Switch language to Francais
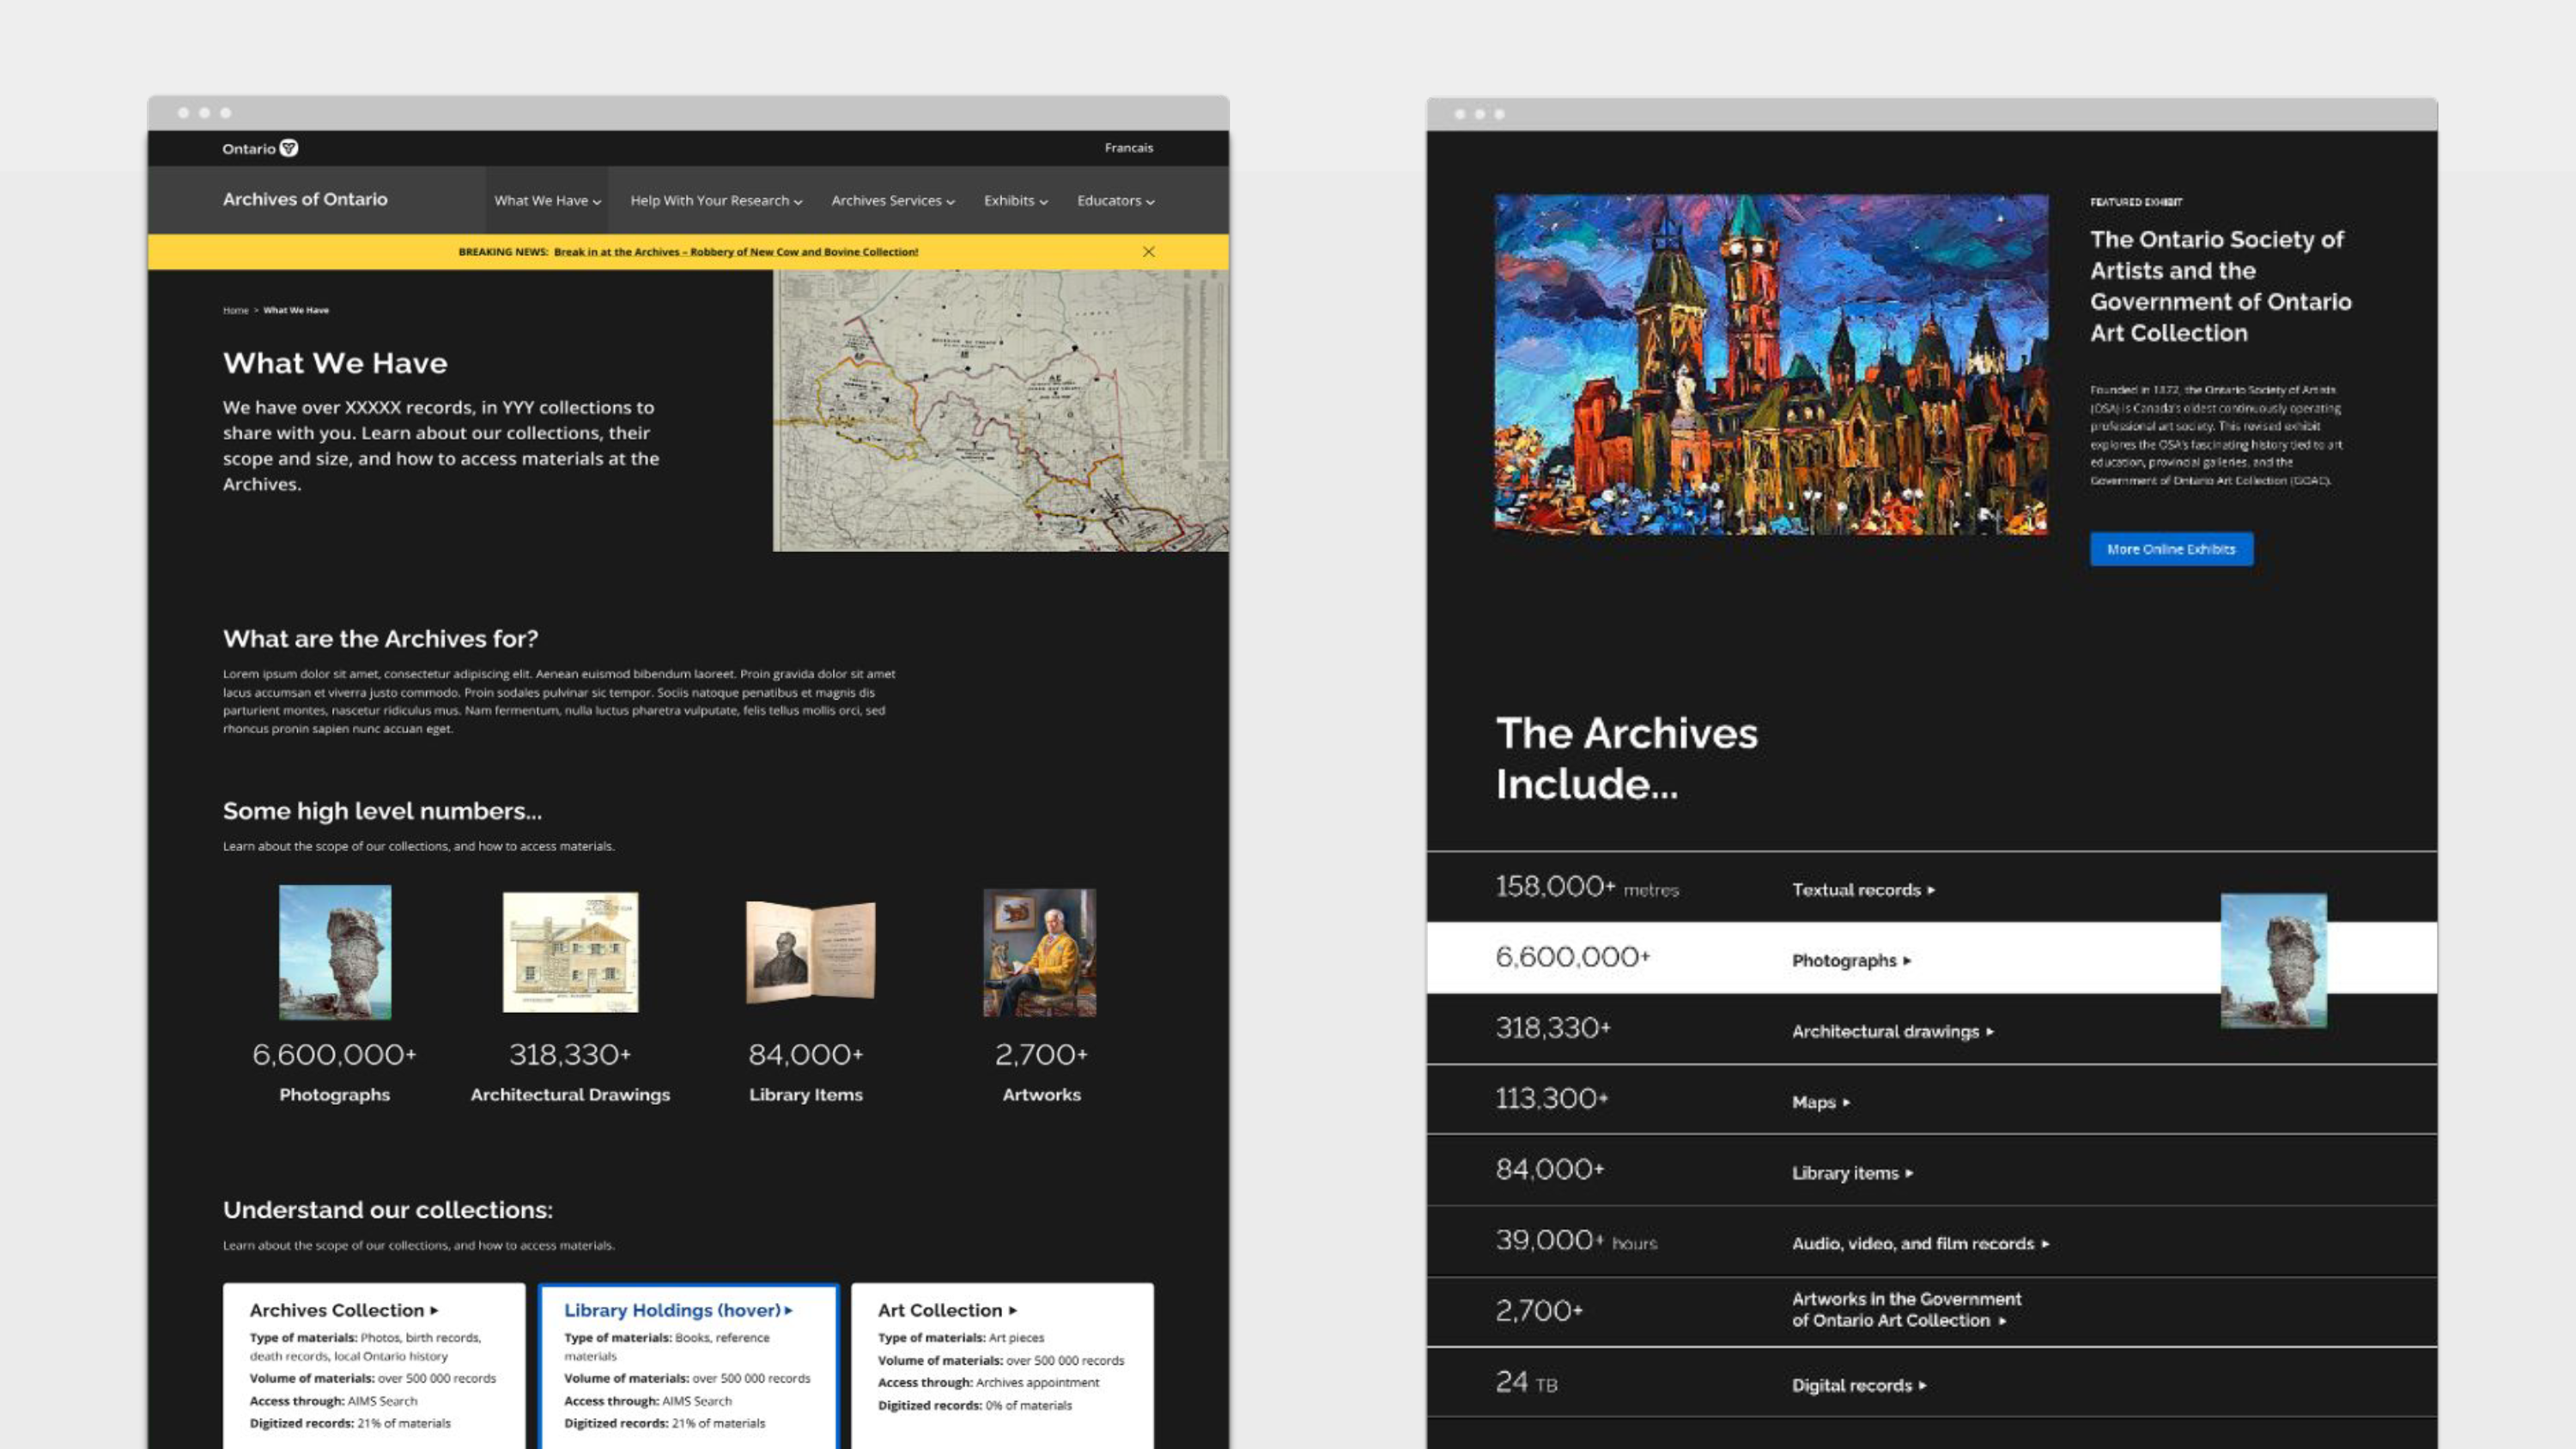 point(1129,148)
